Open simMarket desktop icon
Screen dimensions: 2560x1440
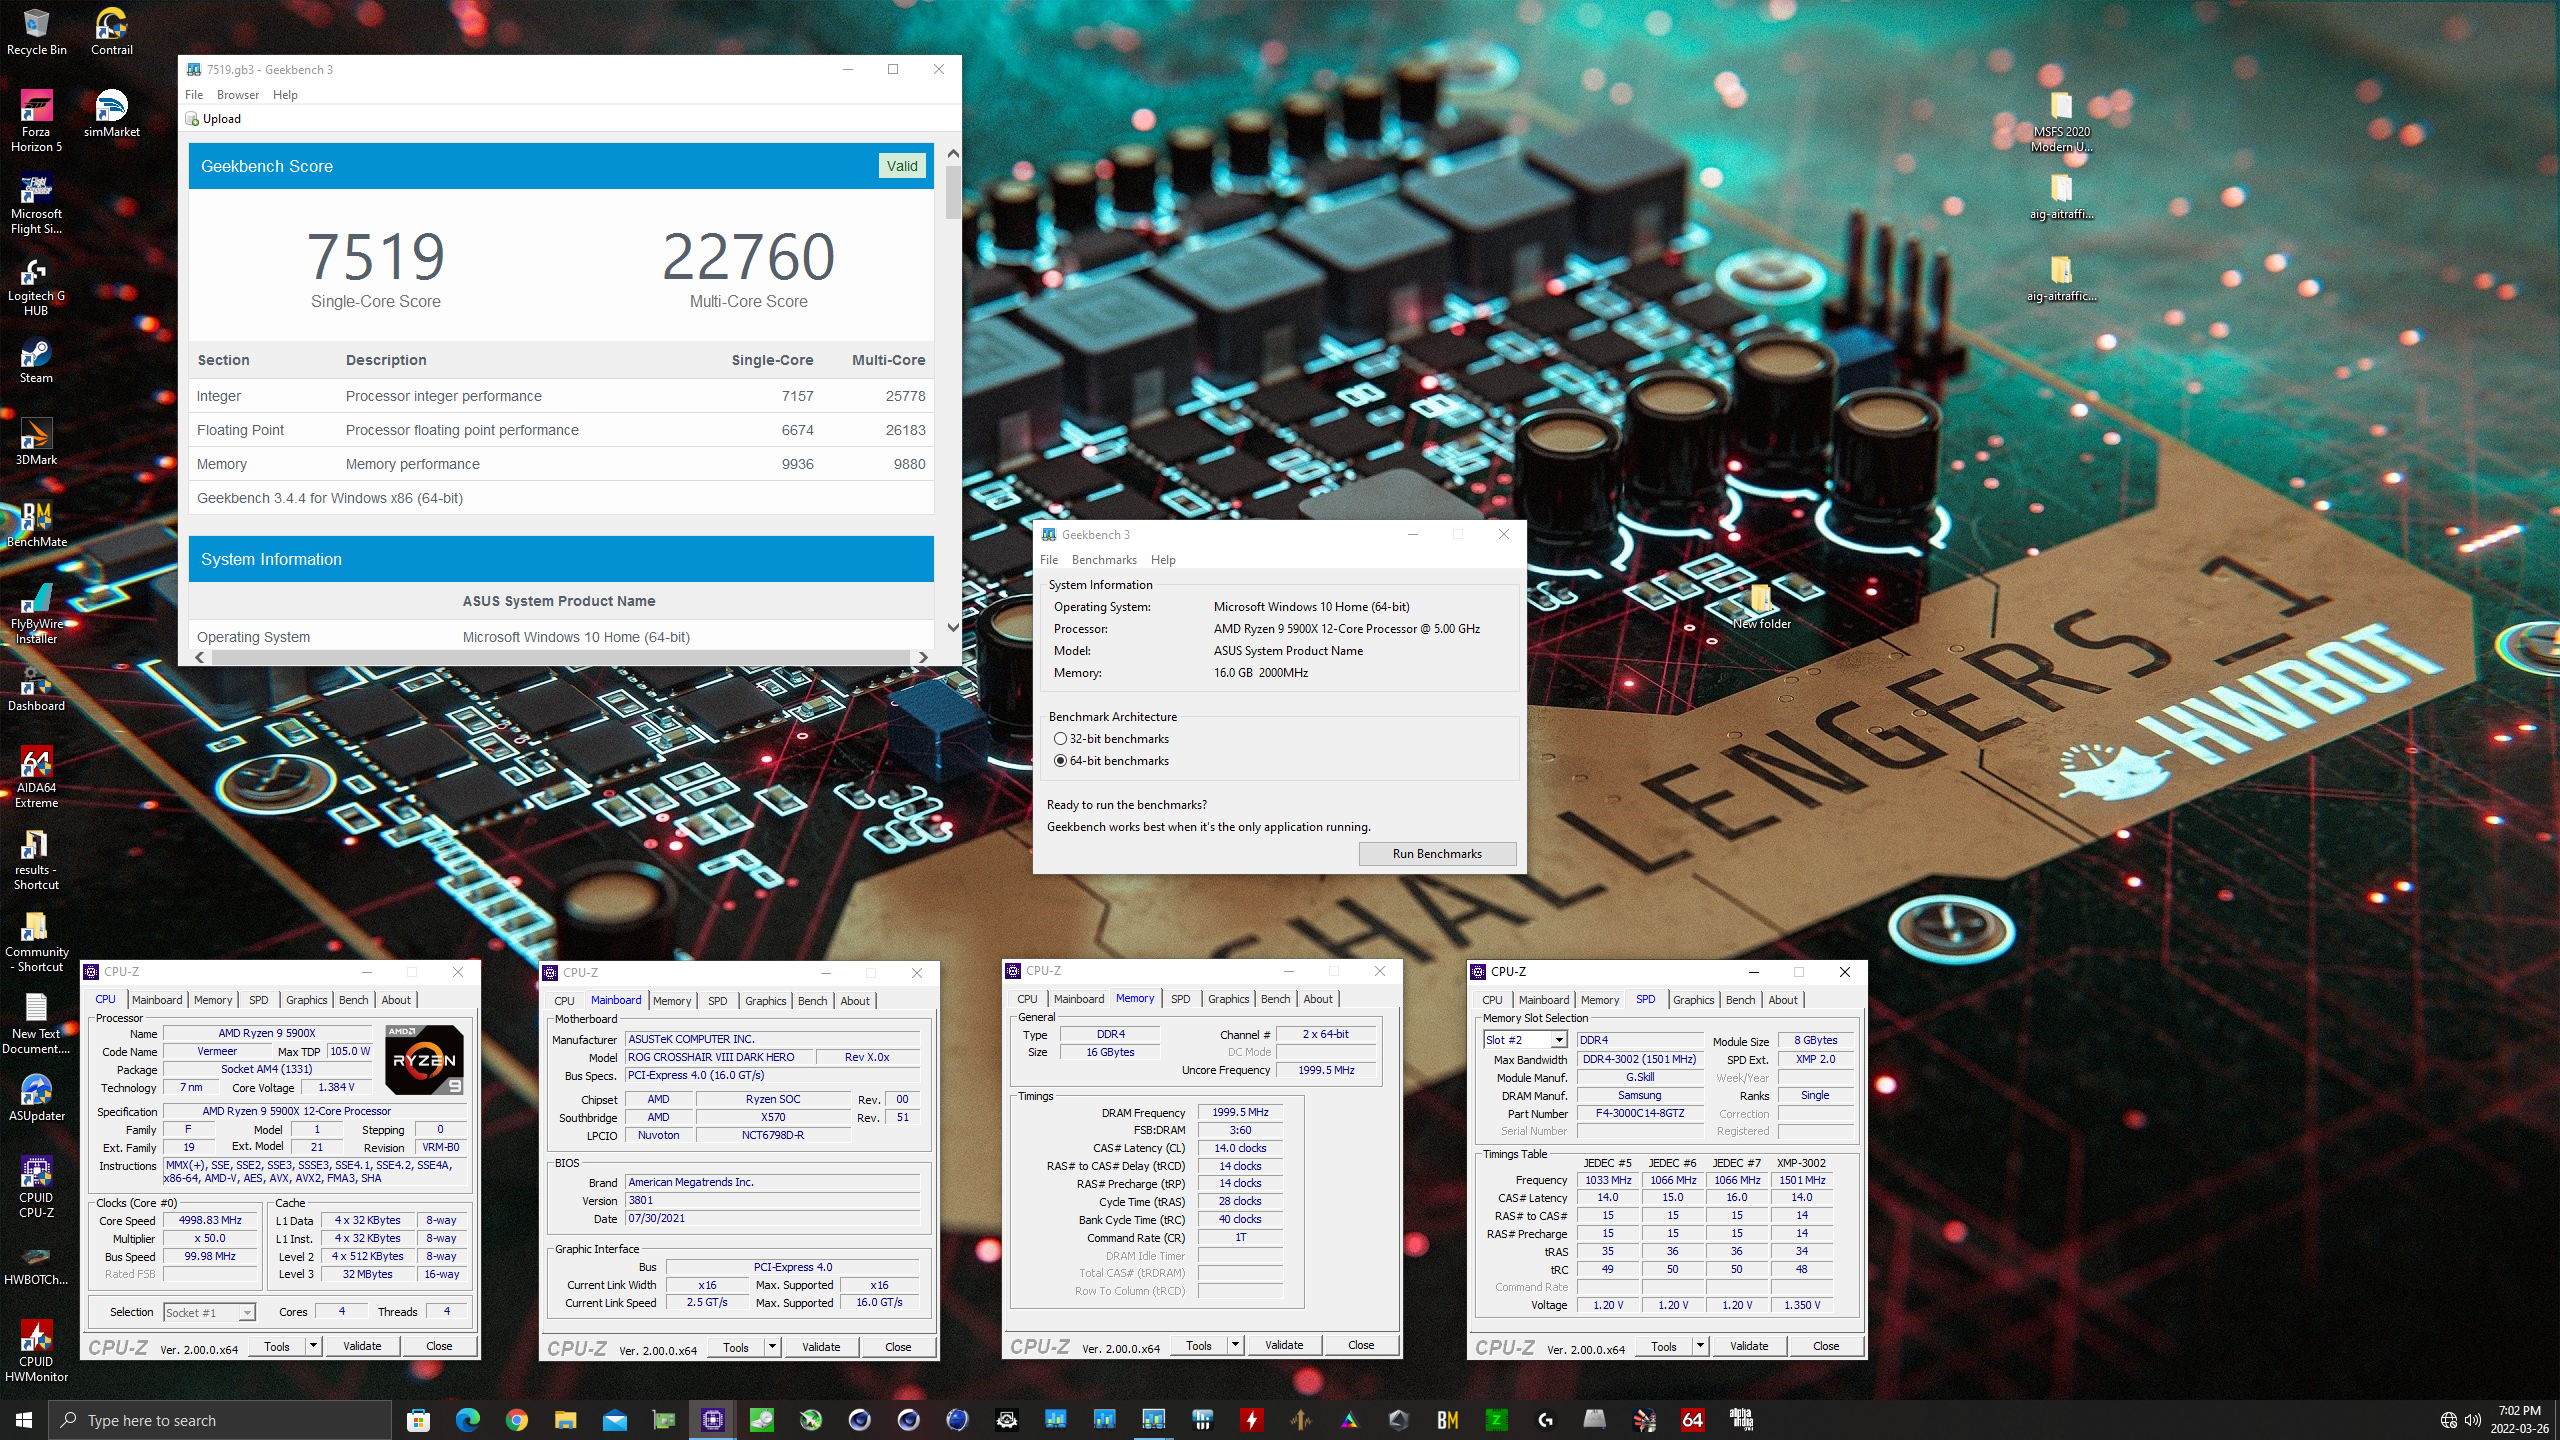pos(111,113)
